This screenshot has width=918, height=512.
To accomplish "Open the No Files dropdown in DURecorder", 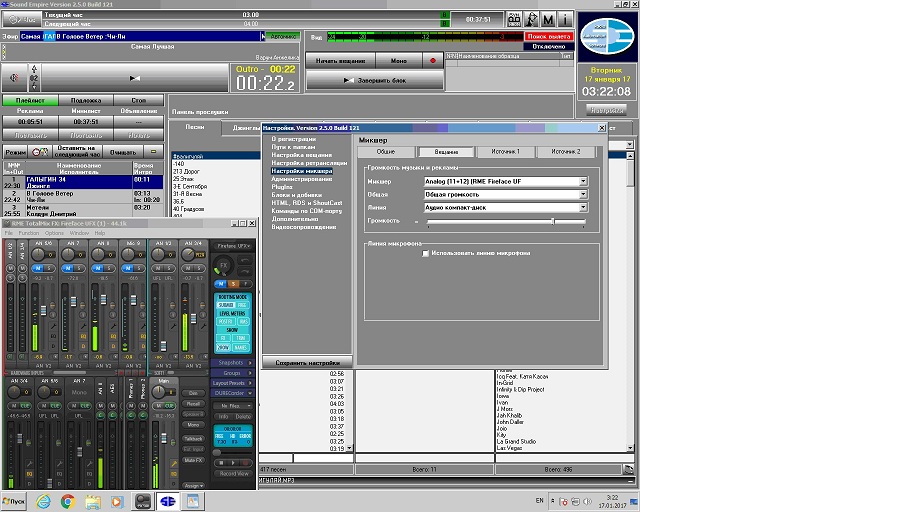I will (x=233, y=406).
